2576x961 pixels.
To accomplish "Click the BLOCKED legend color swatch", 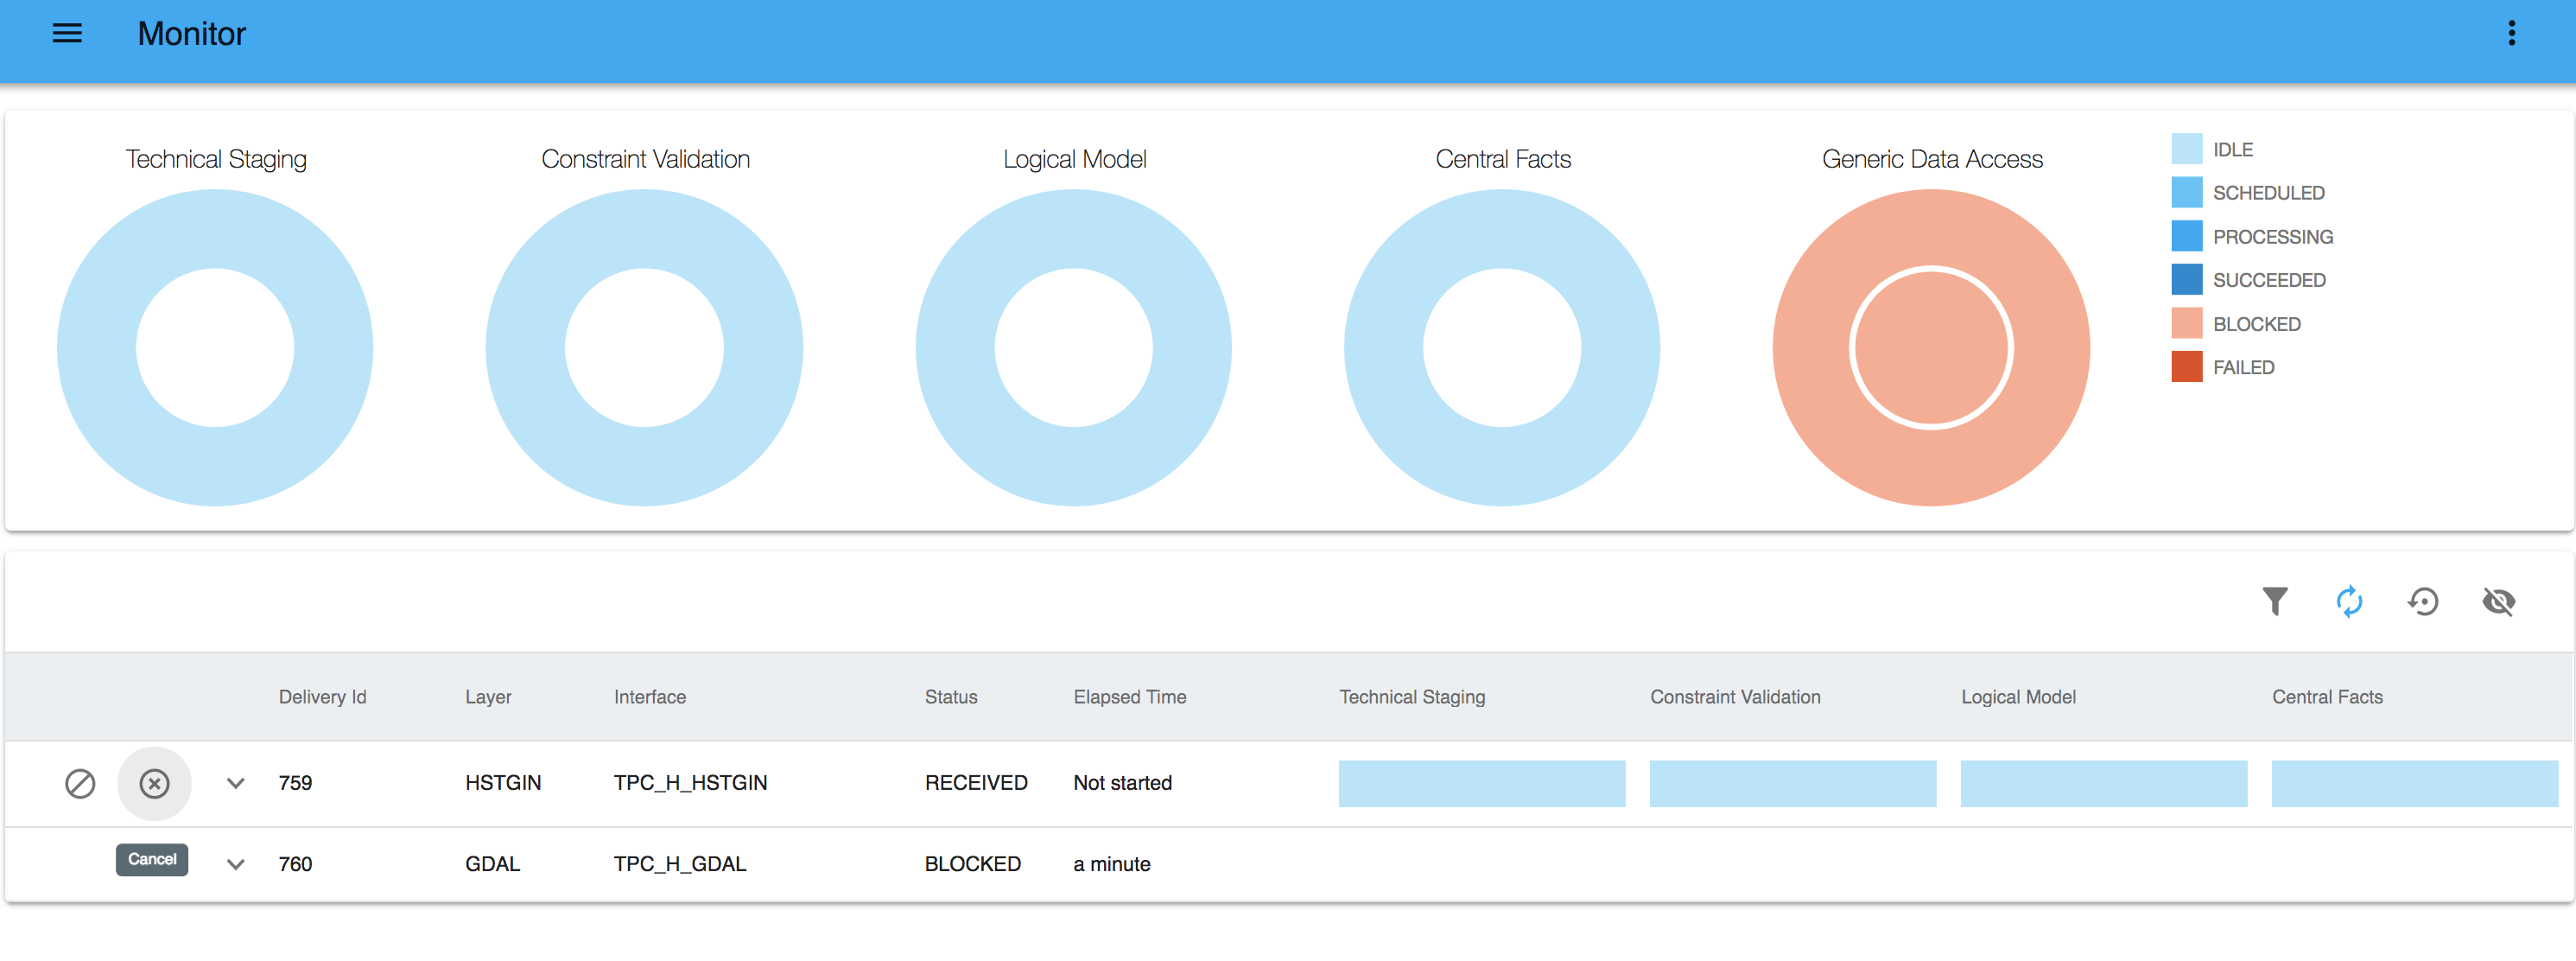I will (2186, 323).
